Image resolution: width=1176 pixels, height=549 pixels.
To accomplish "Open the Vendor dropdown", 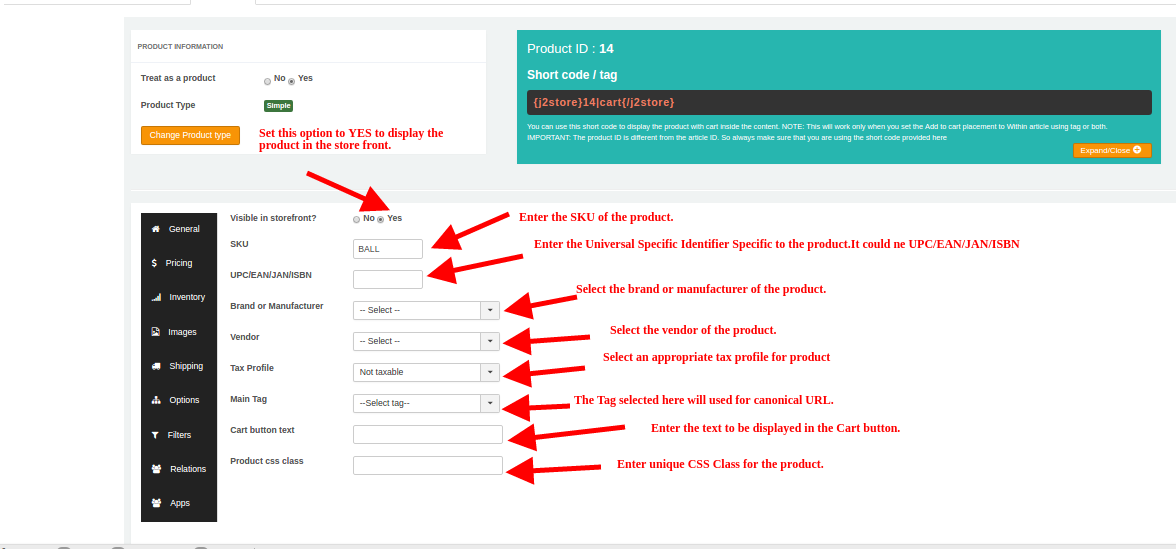I will (x=426, y=341).
